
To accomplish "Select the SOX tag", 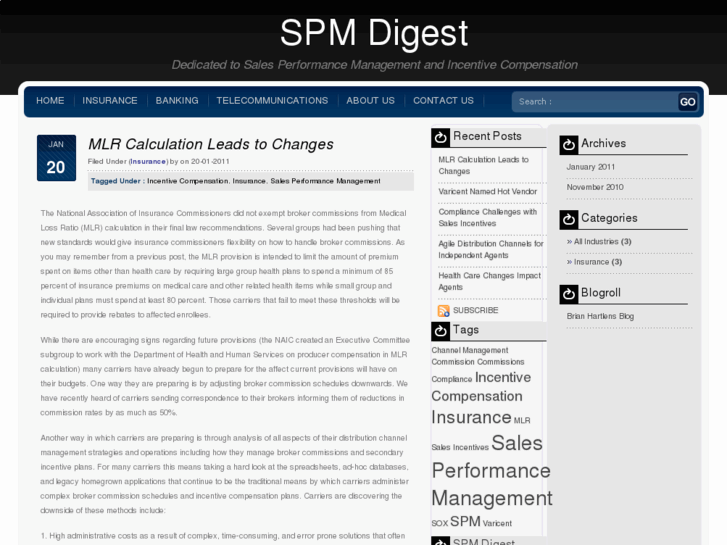I will [x=440, y=524].
